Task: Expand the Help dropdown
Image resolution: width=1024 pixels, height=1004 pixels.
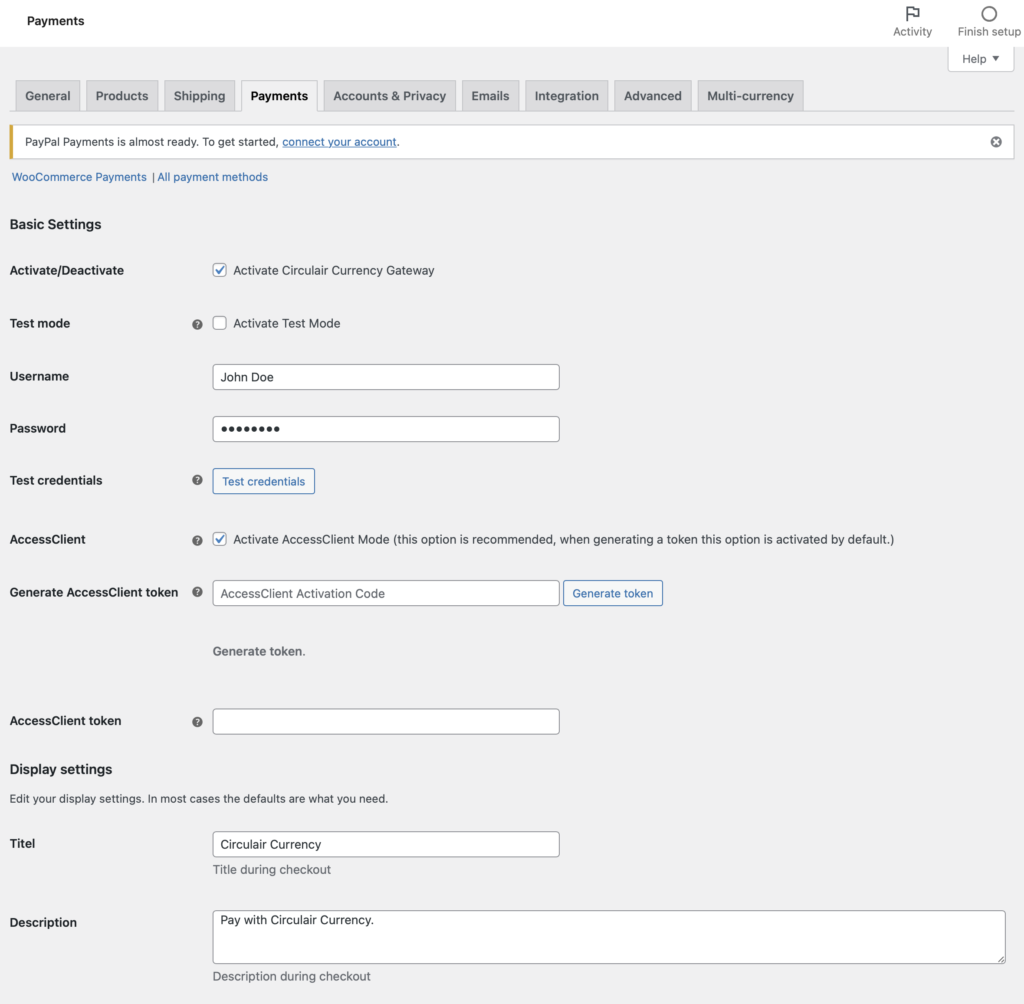Action: click(979, 58)
